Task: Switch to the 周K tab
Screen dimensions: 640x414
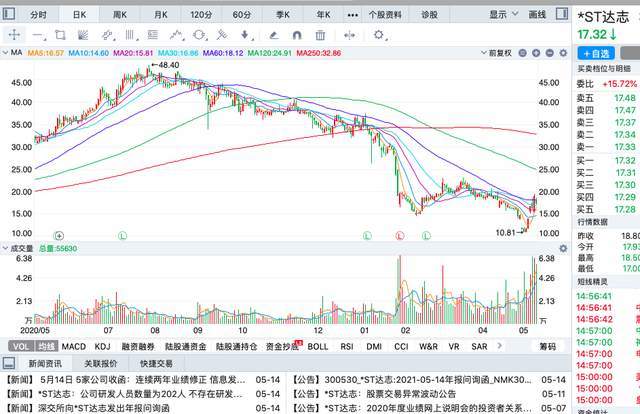Action: [x=120, y=16]
